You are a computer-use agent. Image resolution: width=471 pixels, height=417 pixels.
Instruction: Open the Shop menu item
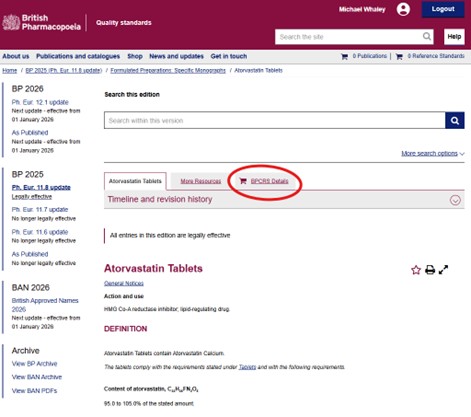(x=135, y=56)
